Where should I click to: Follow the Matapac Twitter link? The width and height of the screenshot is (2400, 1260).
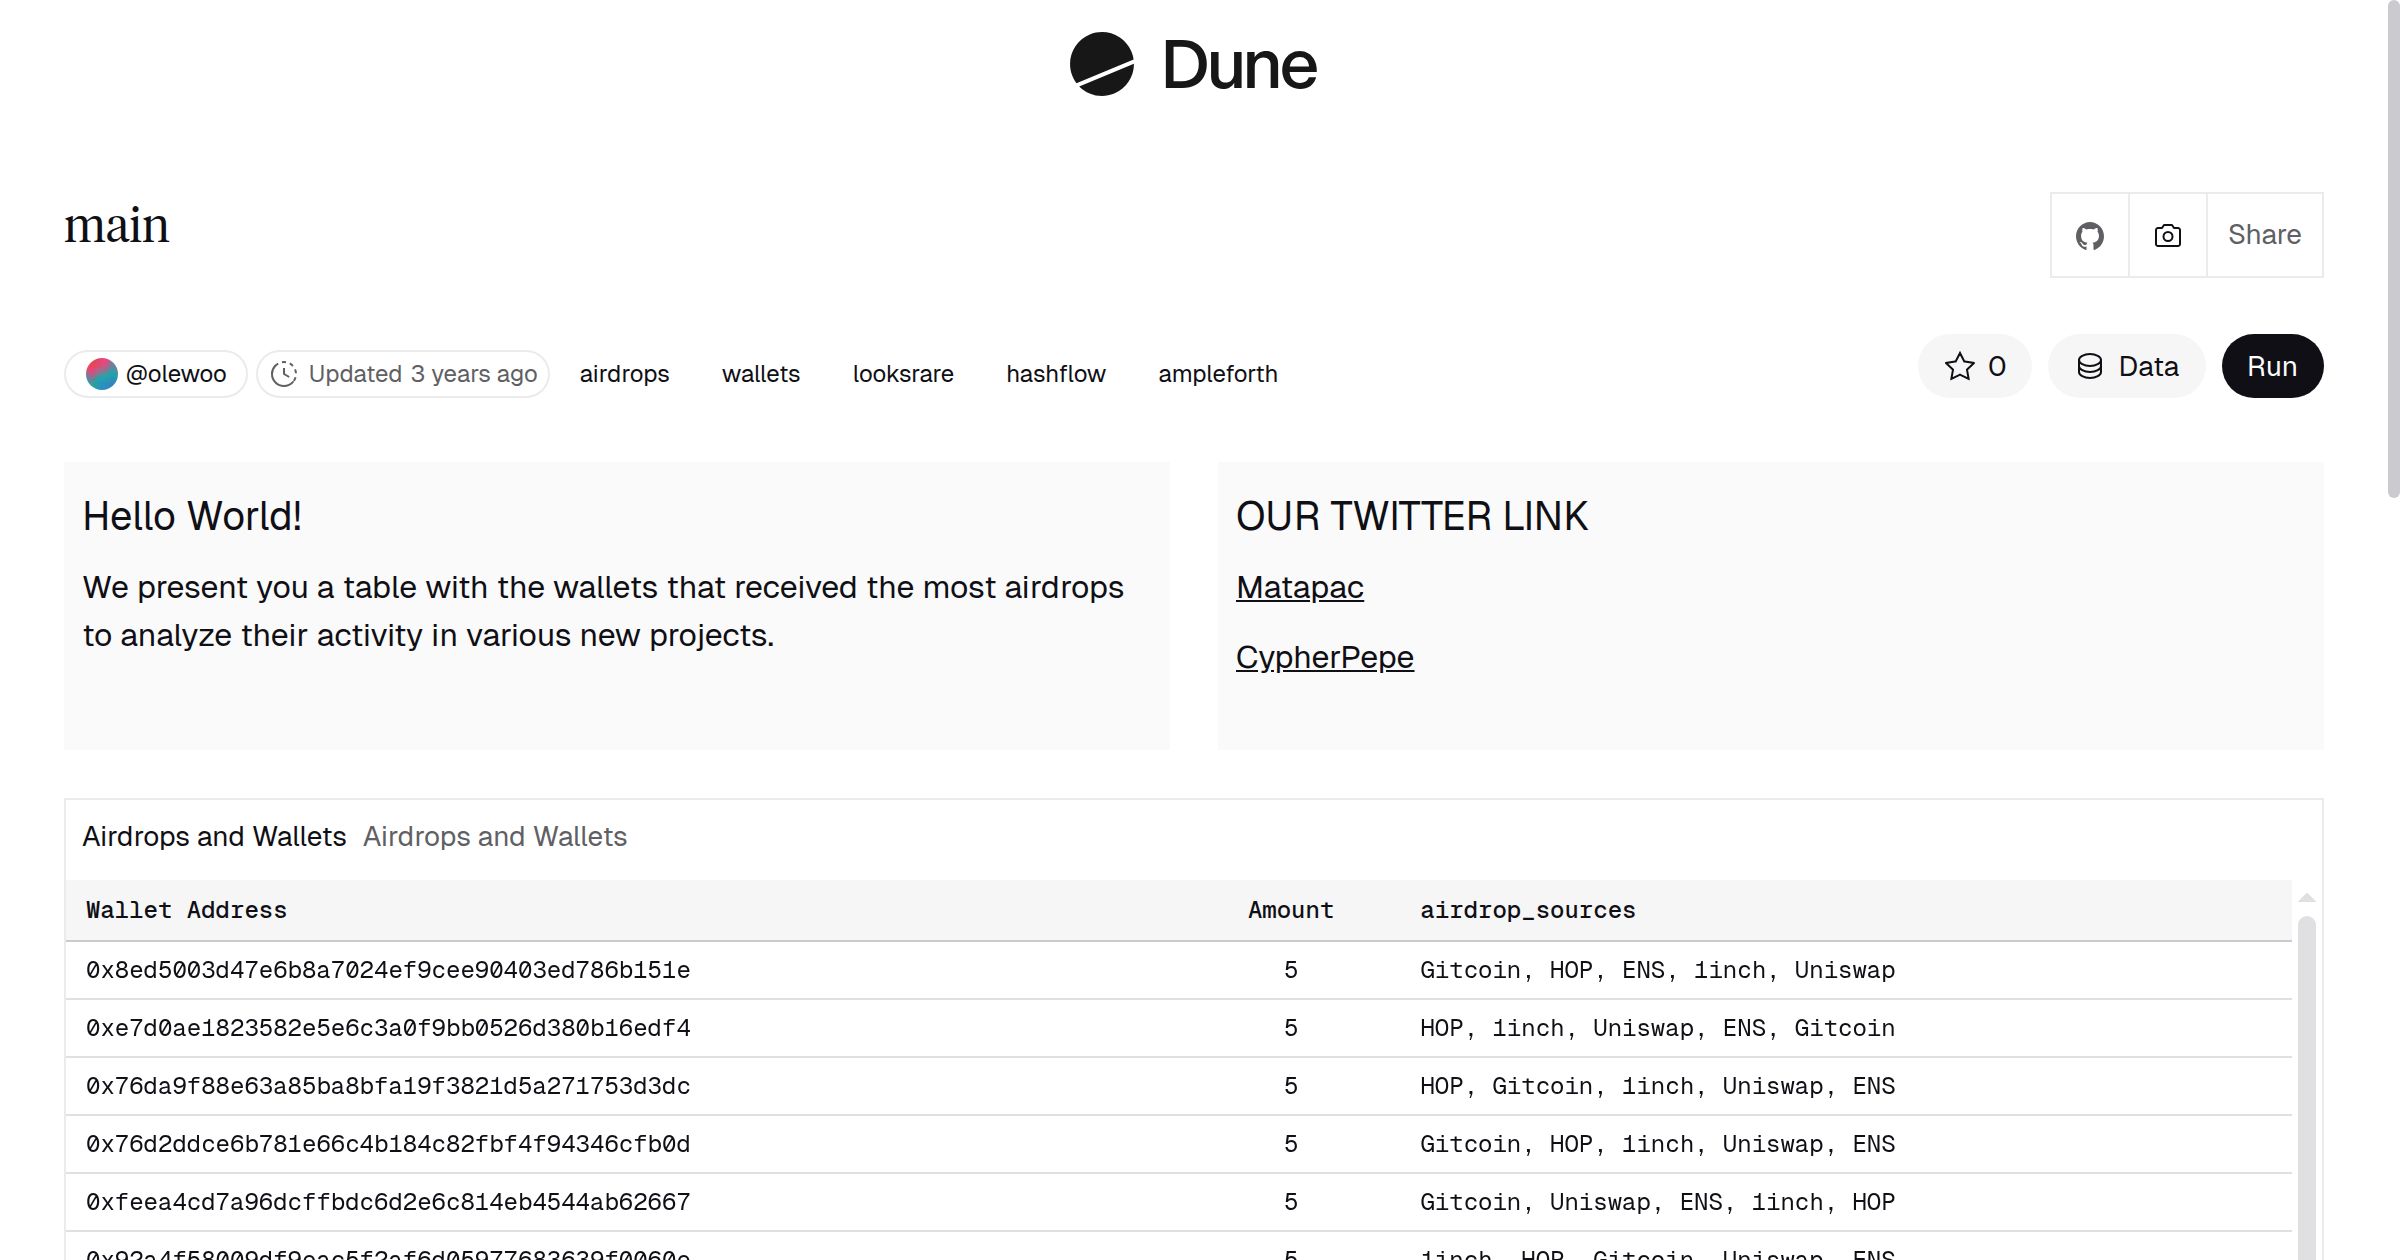[1299, 589]
